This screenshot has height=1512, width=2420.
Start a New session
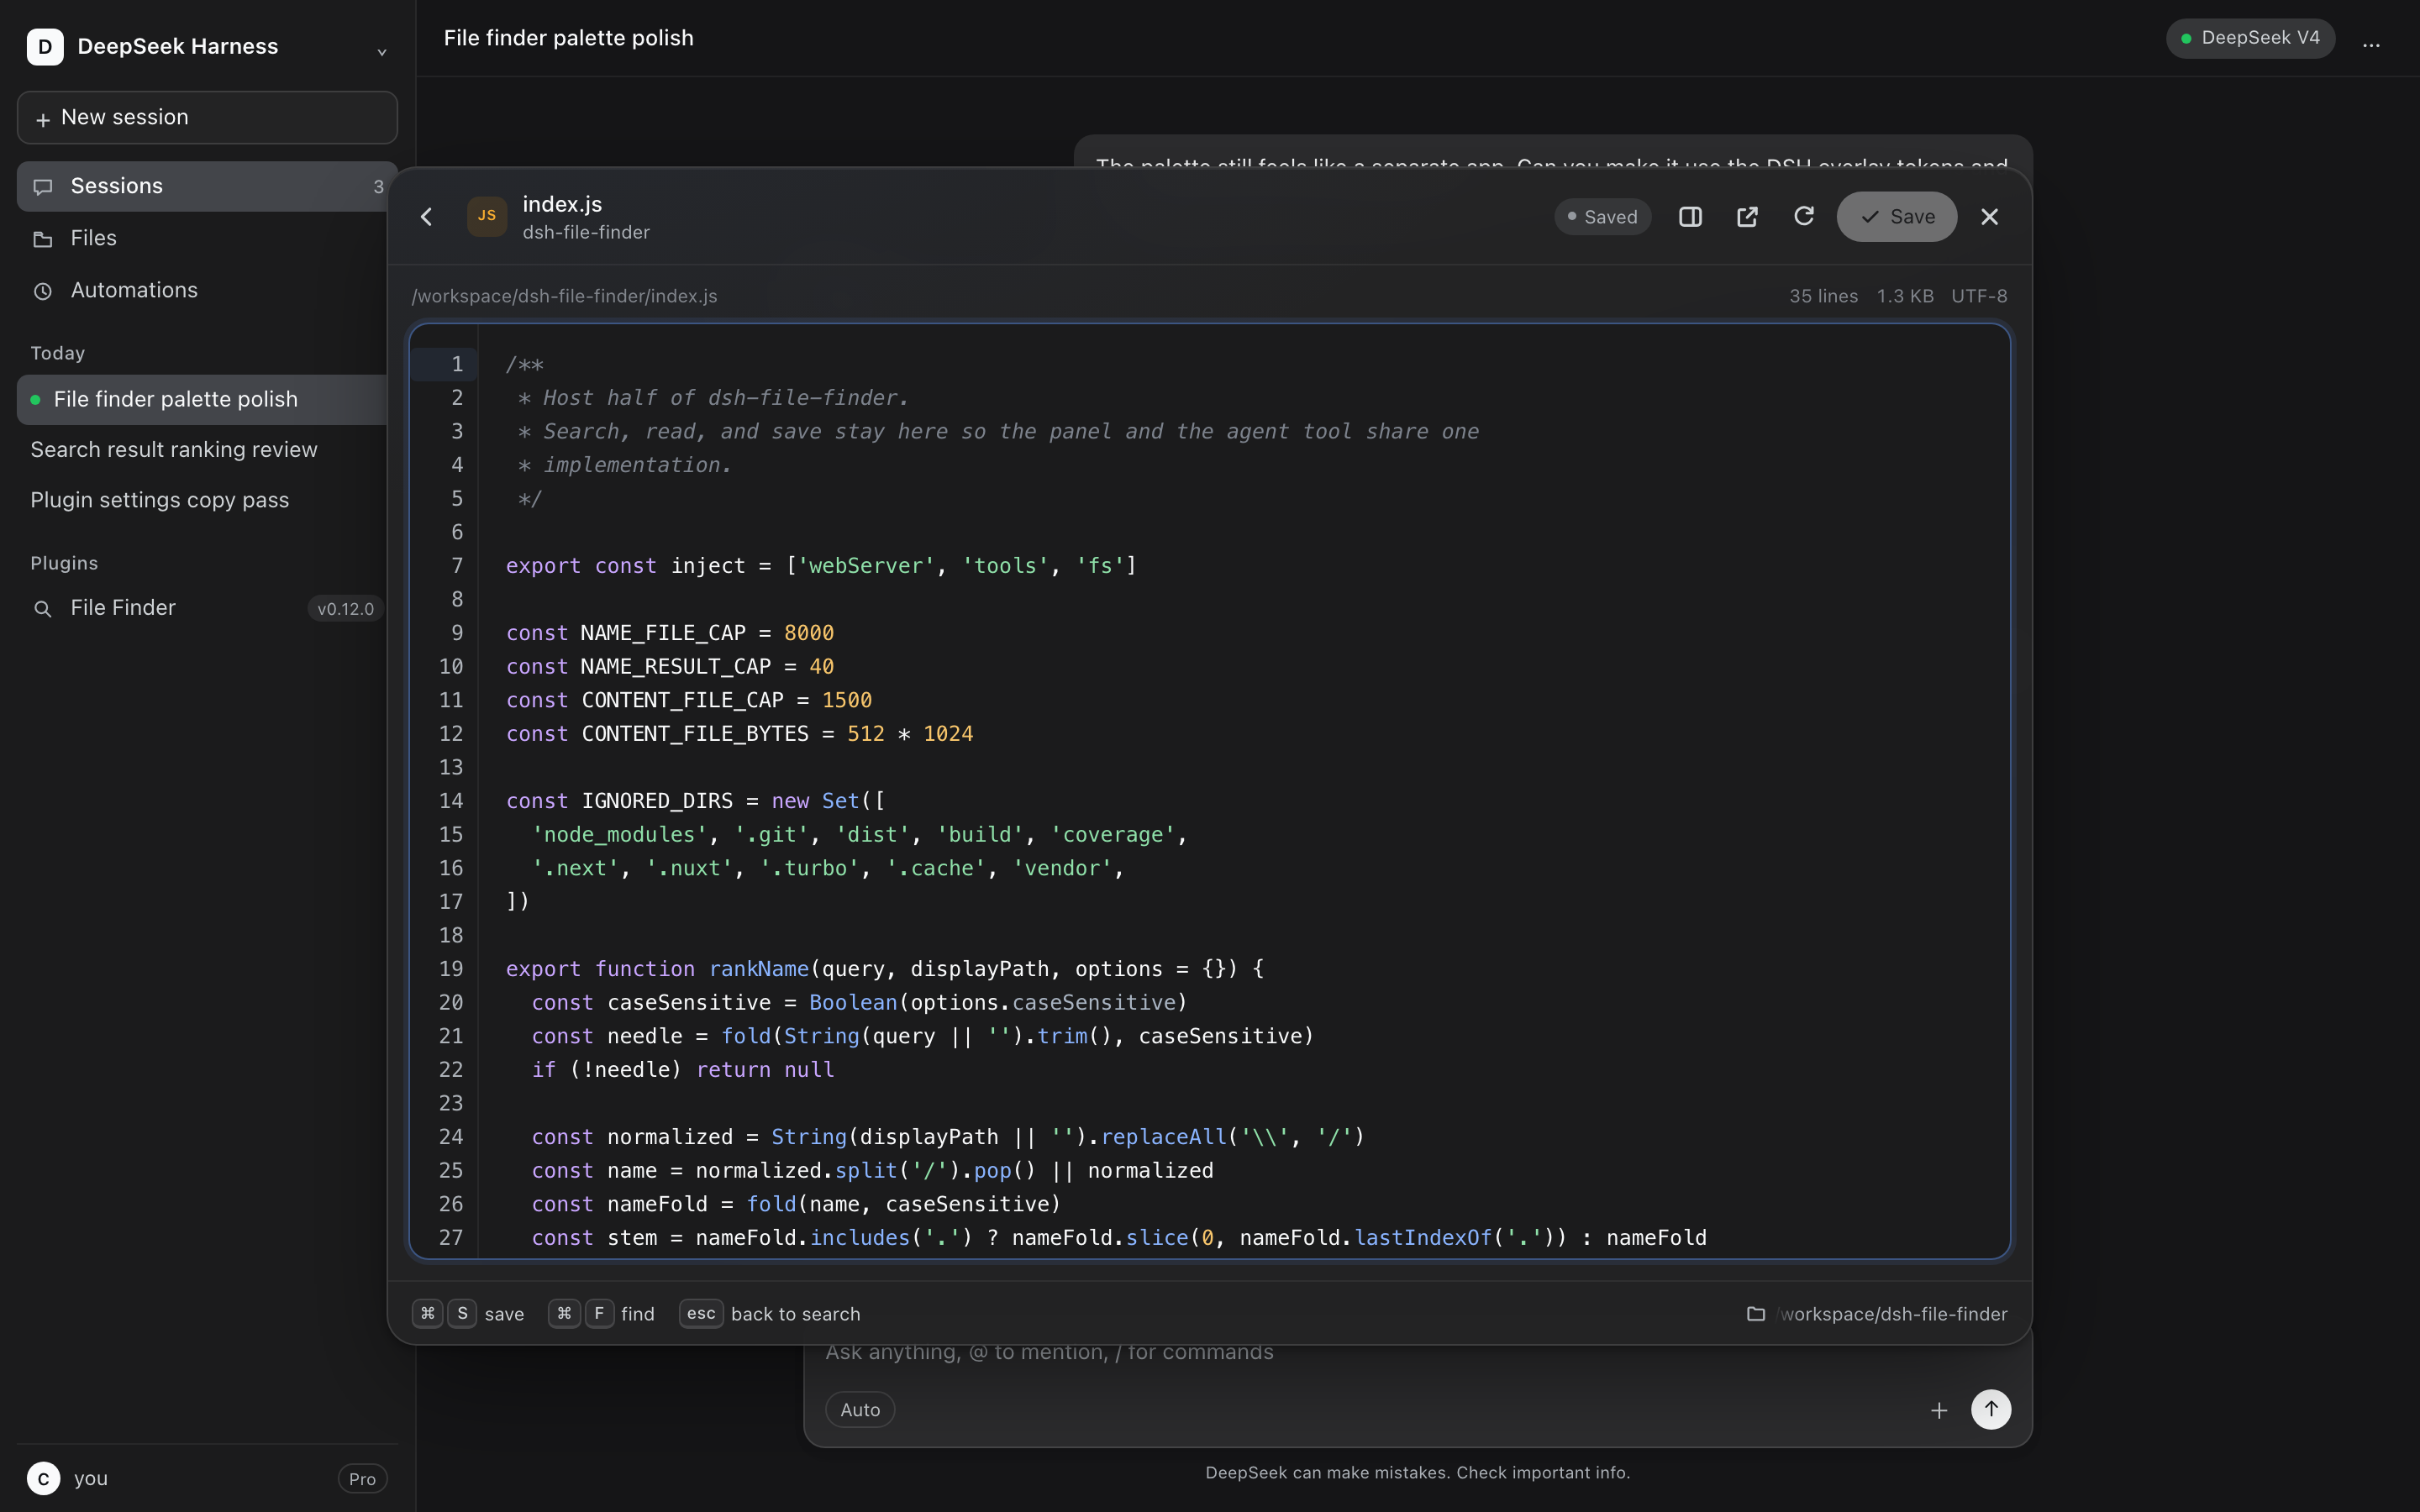click(207, 118)
